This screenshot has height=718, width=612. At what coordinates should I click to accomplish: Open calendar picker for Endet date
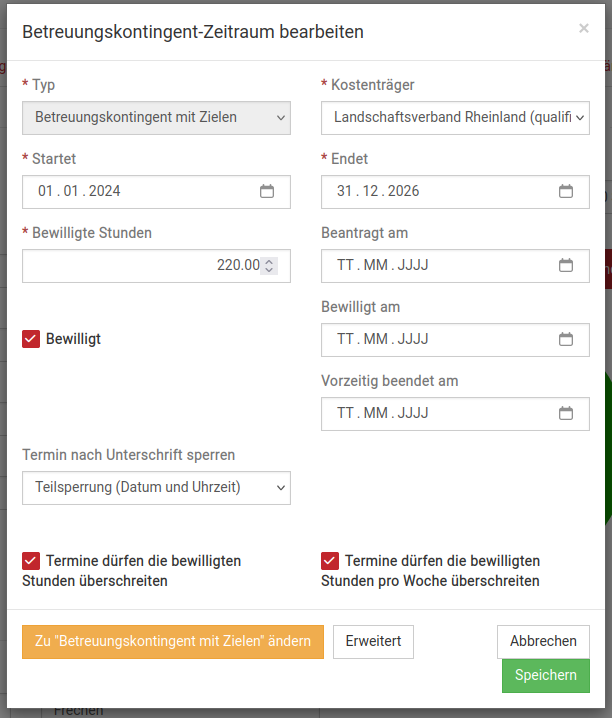pyautogui.click(x=566, y=191)
